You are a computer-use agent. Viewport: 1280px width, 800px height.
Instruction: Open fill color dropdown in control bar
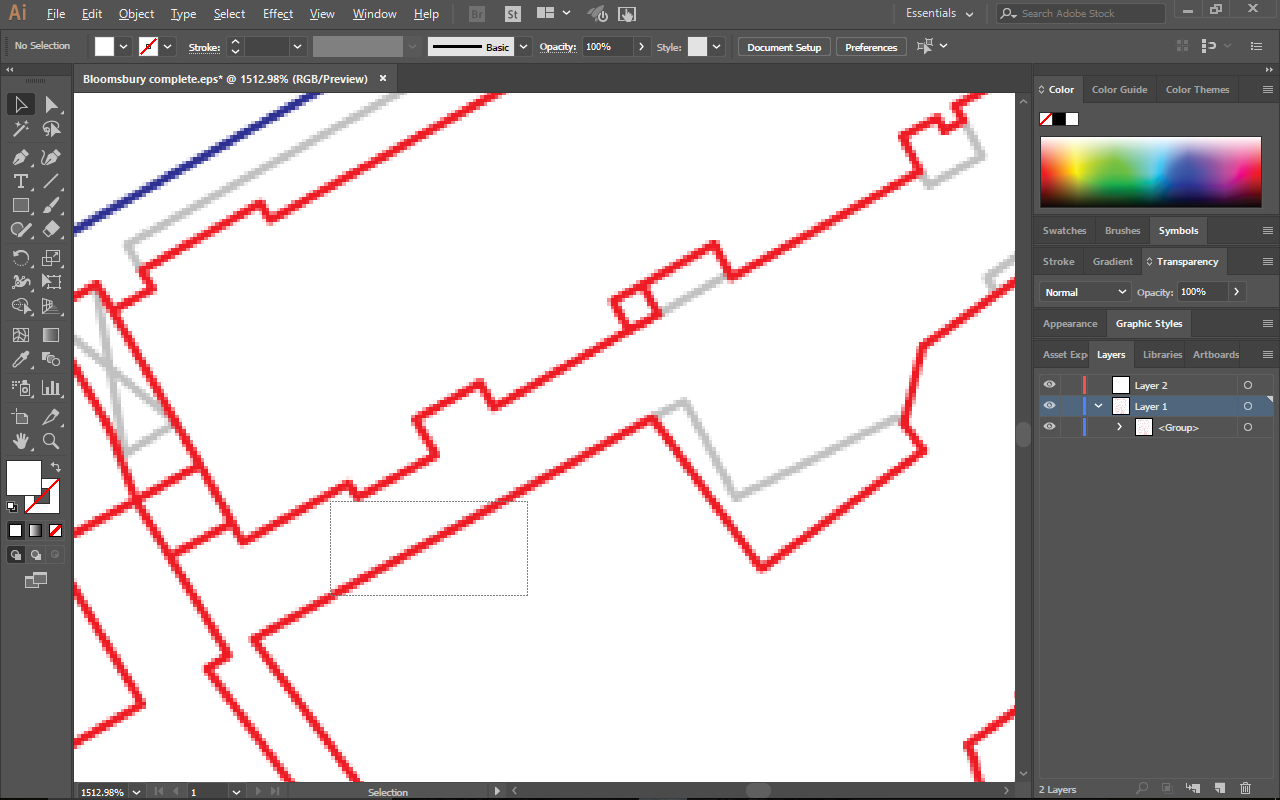[124, 46]
